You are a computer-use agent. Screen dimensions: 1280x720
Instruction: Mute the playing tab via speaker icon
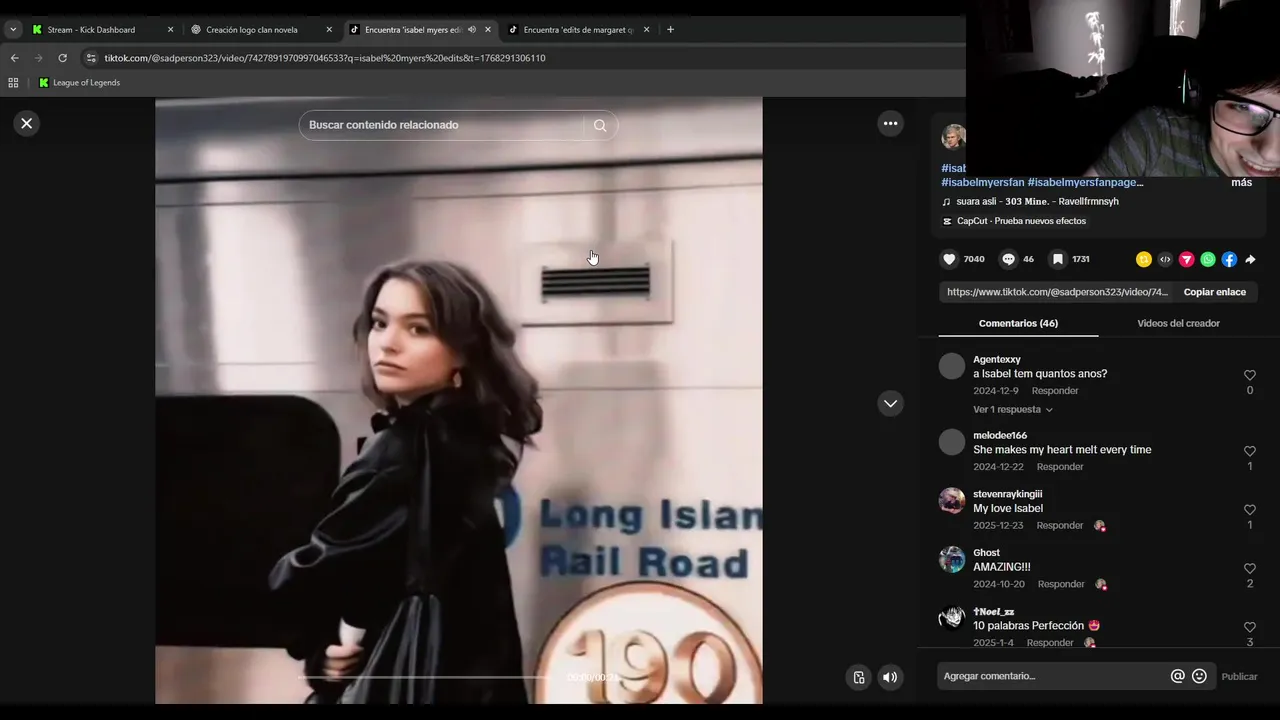point(471,30)
